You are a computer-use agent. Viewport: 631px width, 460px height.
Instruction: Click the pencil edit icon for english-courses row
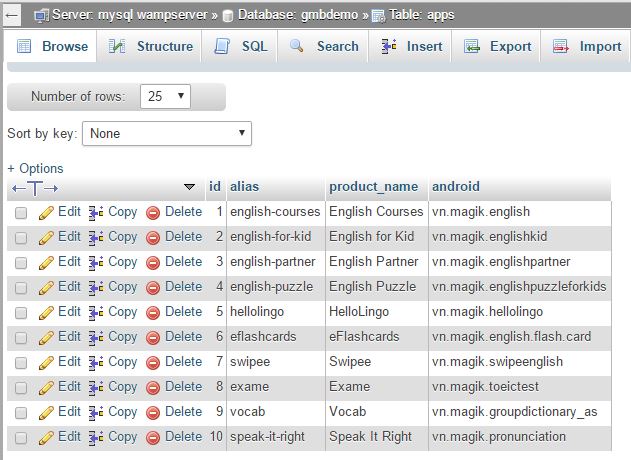coord(46,213)
